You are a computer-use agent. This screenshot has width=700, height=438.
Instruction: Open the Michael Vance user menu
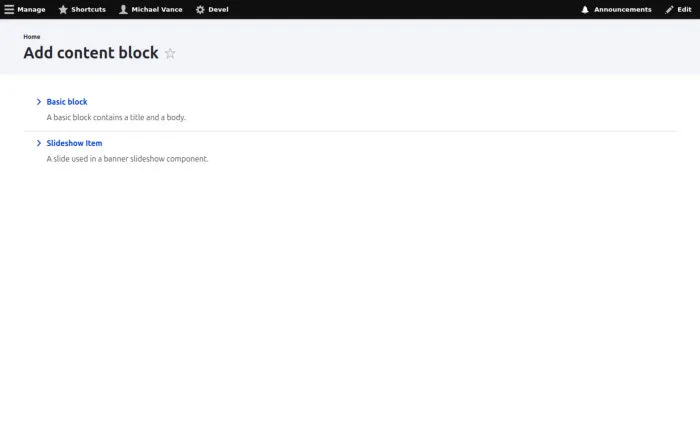tap(157, 9)
